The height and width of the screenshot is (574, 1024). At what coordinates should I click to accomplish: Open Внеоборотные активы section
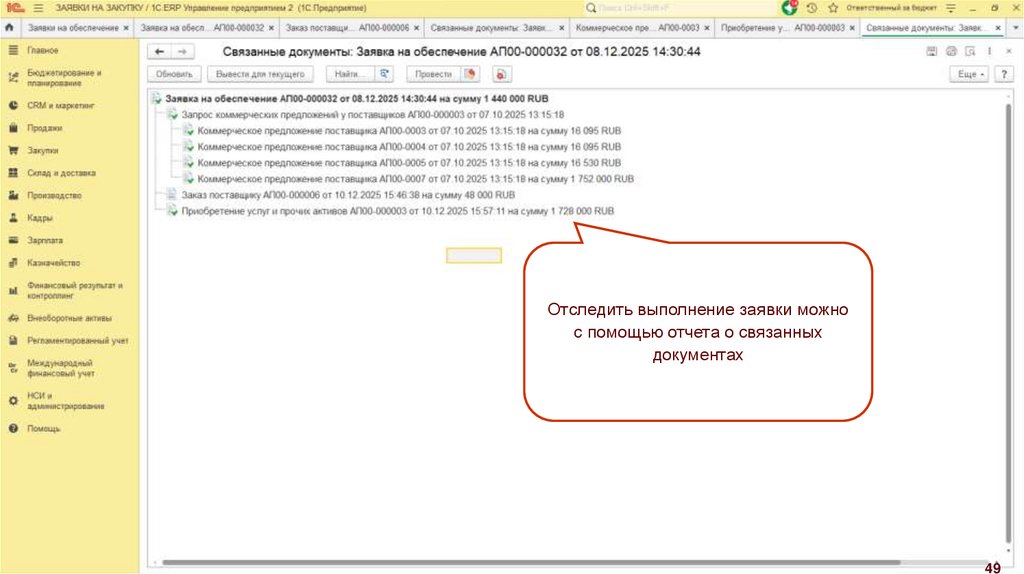click(69, 318)
